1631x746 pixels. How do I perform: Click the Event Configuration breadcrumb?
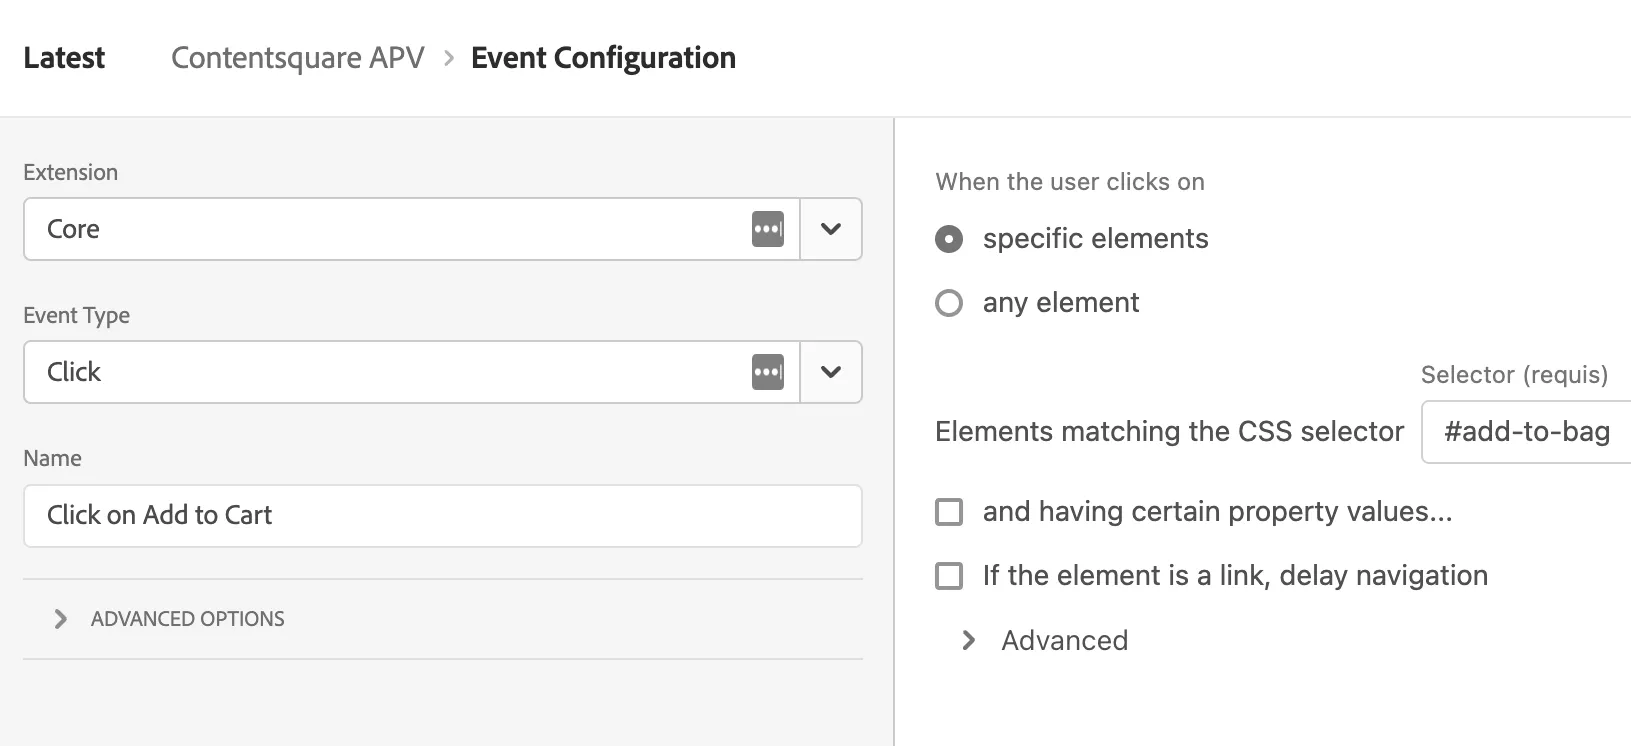(x=603, y=58)
